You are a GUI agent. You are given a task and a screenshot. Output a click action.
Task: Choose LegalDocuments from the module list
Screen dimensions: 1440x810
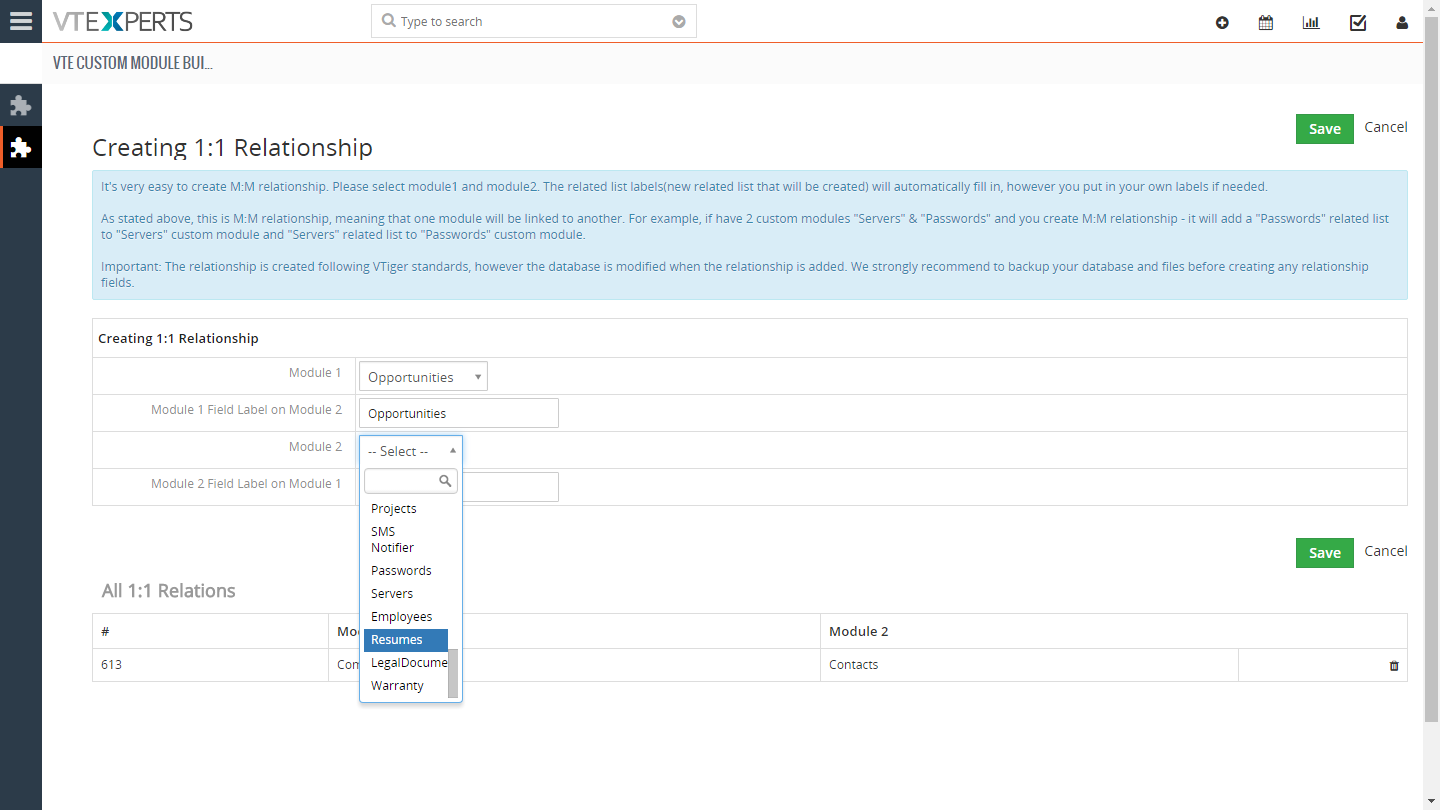point(406,662)
